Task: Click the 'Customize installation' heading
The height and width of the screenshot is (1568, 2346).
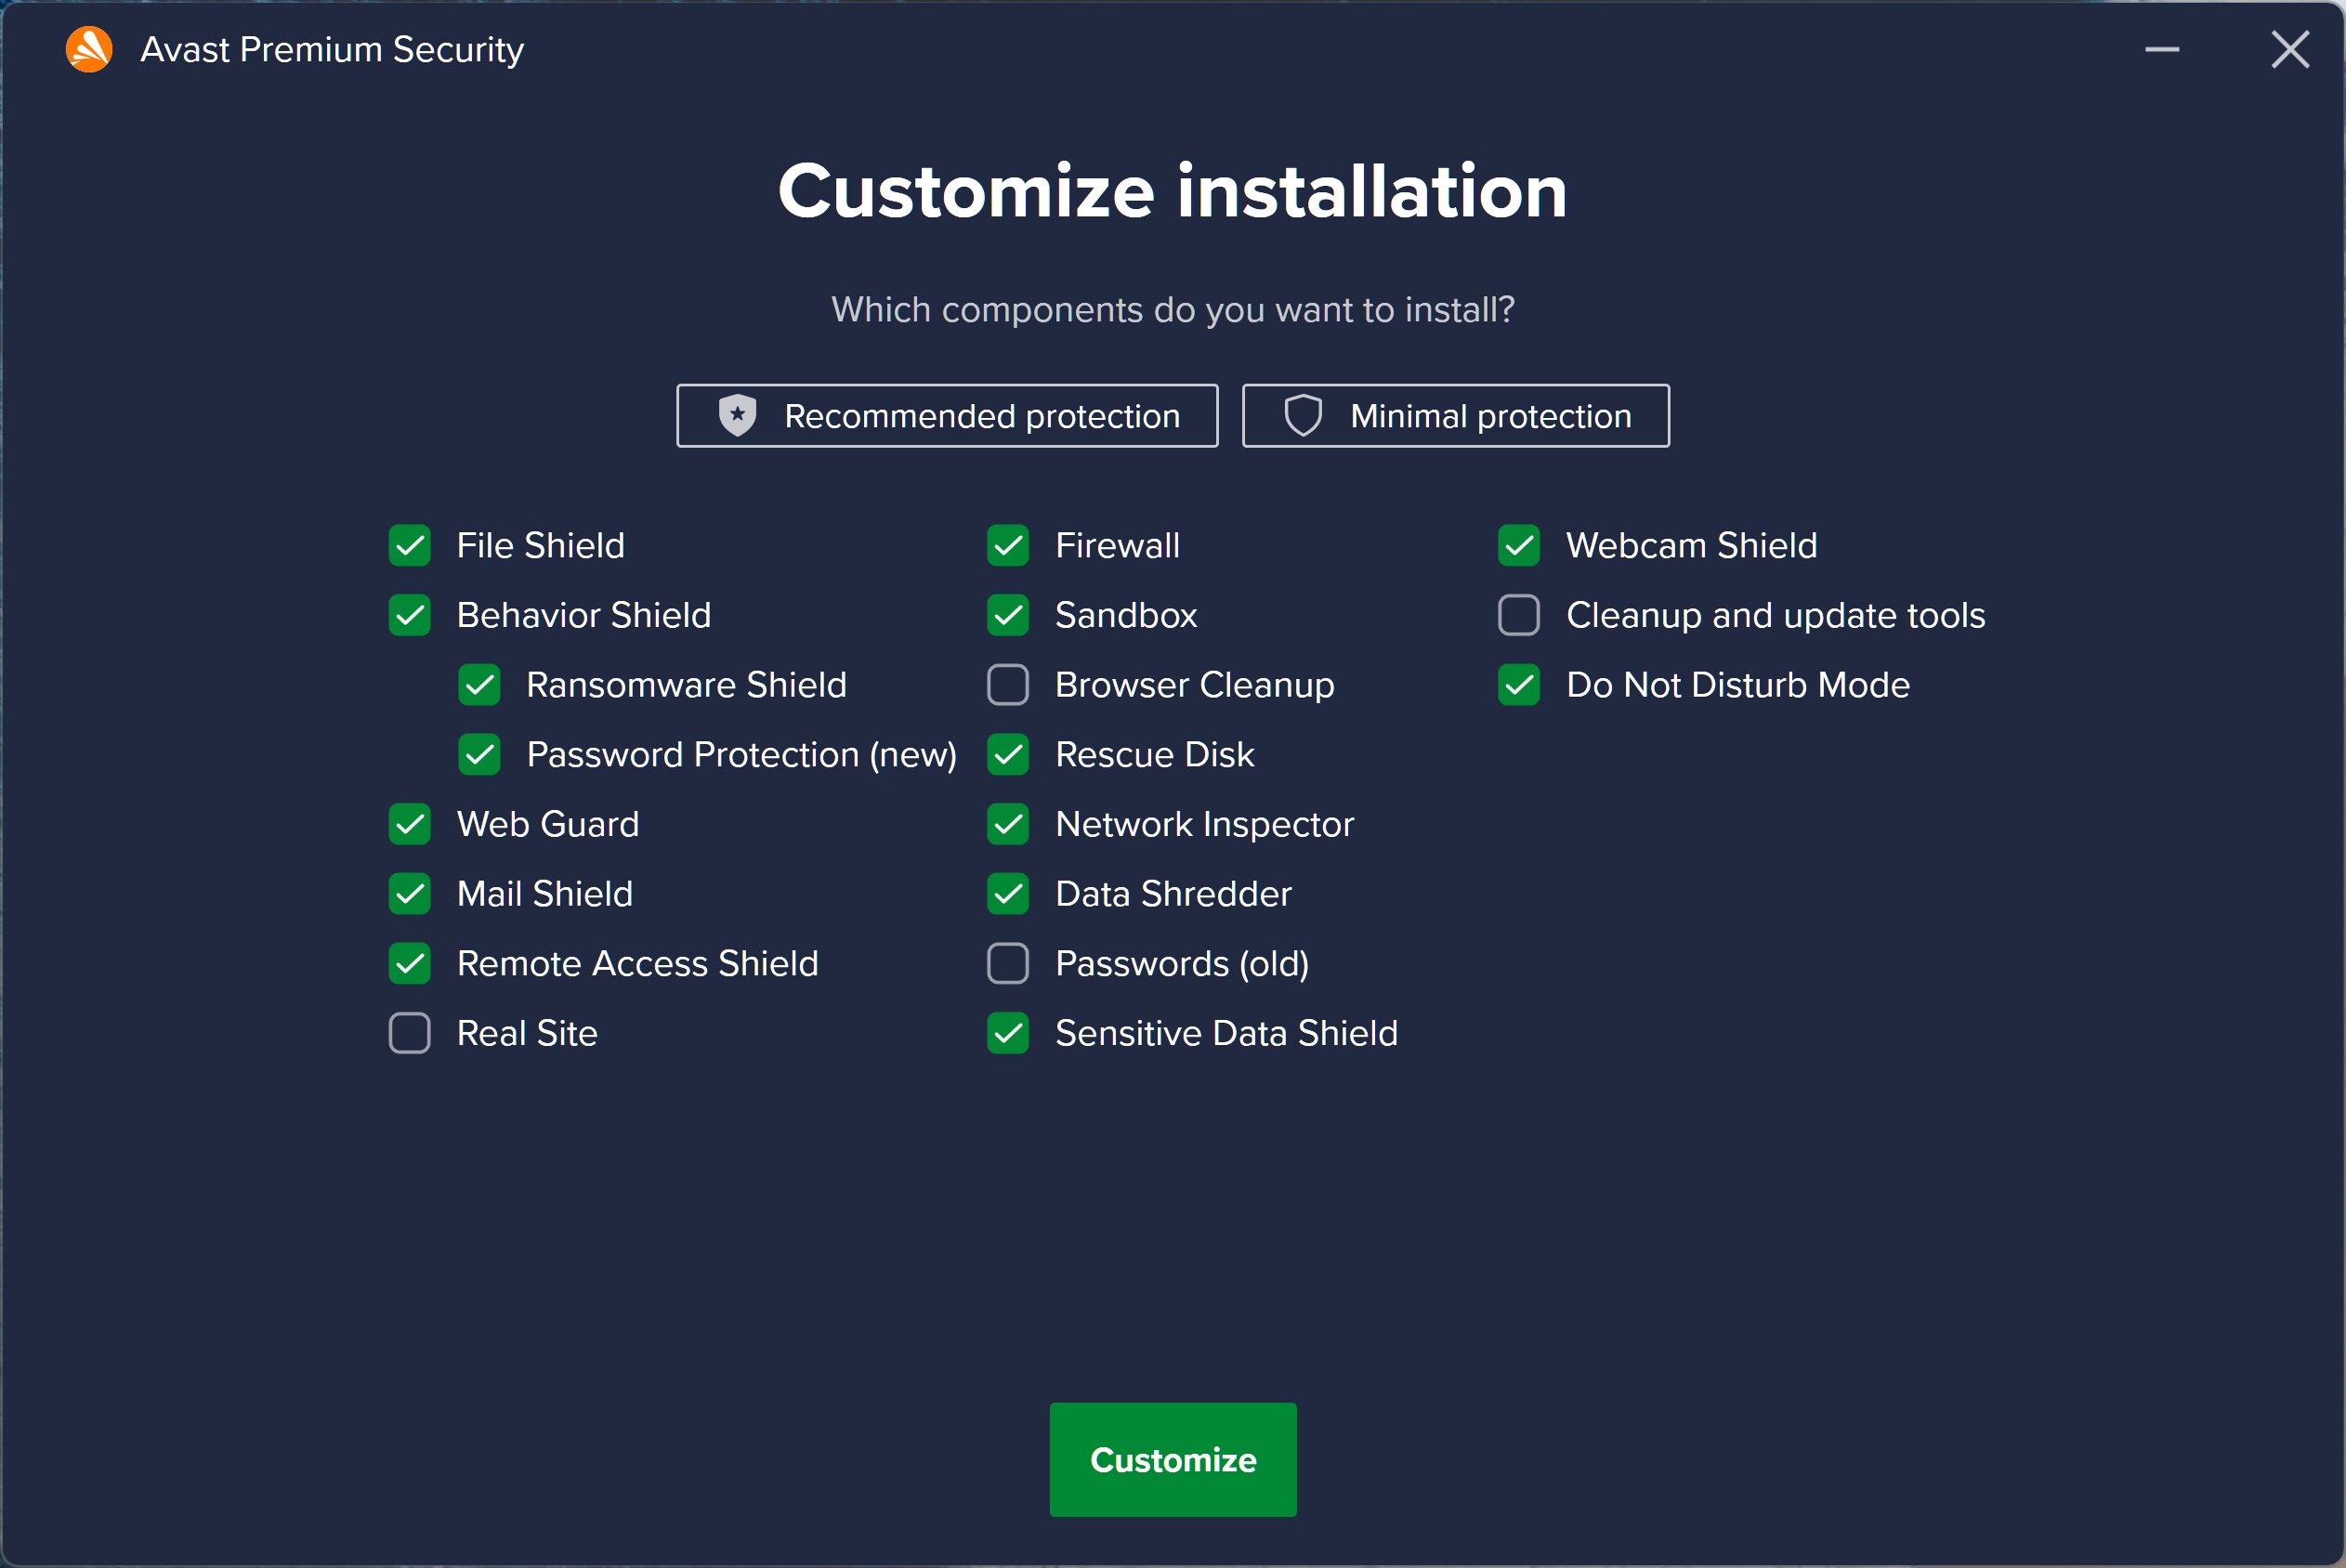Action: pos(1173,191)
